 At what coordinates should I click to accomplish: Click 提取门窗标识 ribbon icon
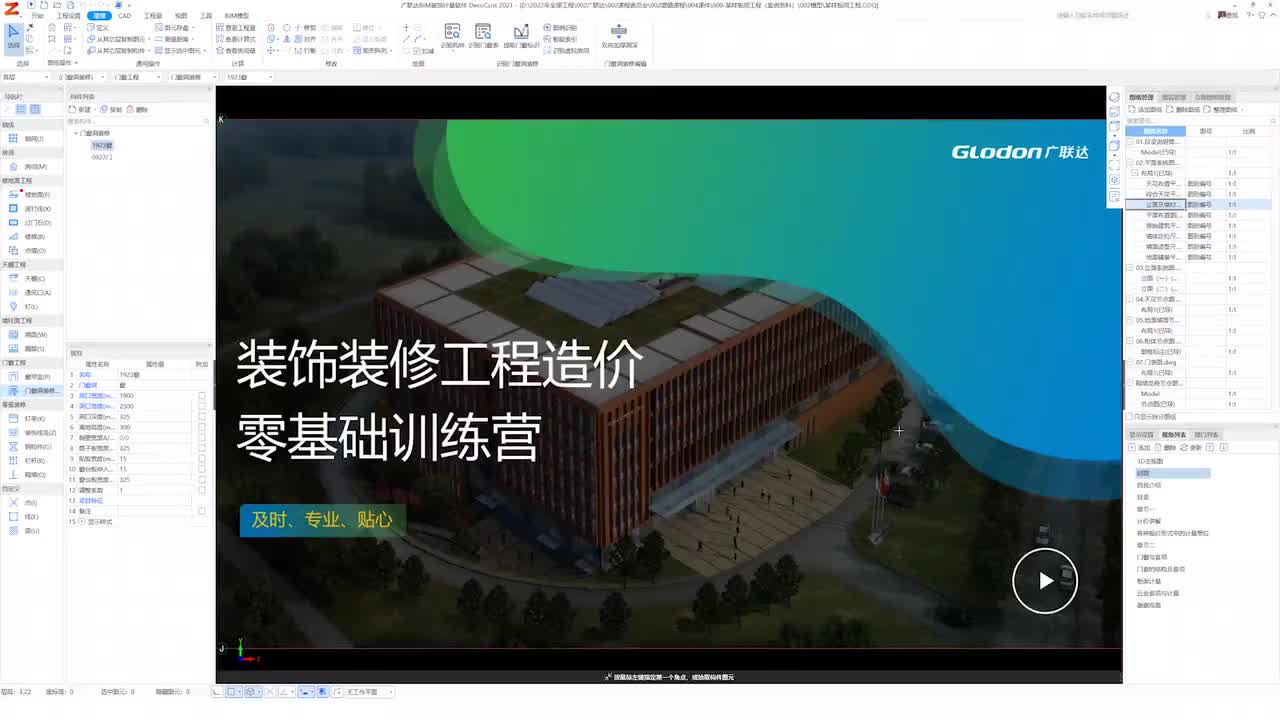click(x=521, y=37)
